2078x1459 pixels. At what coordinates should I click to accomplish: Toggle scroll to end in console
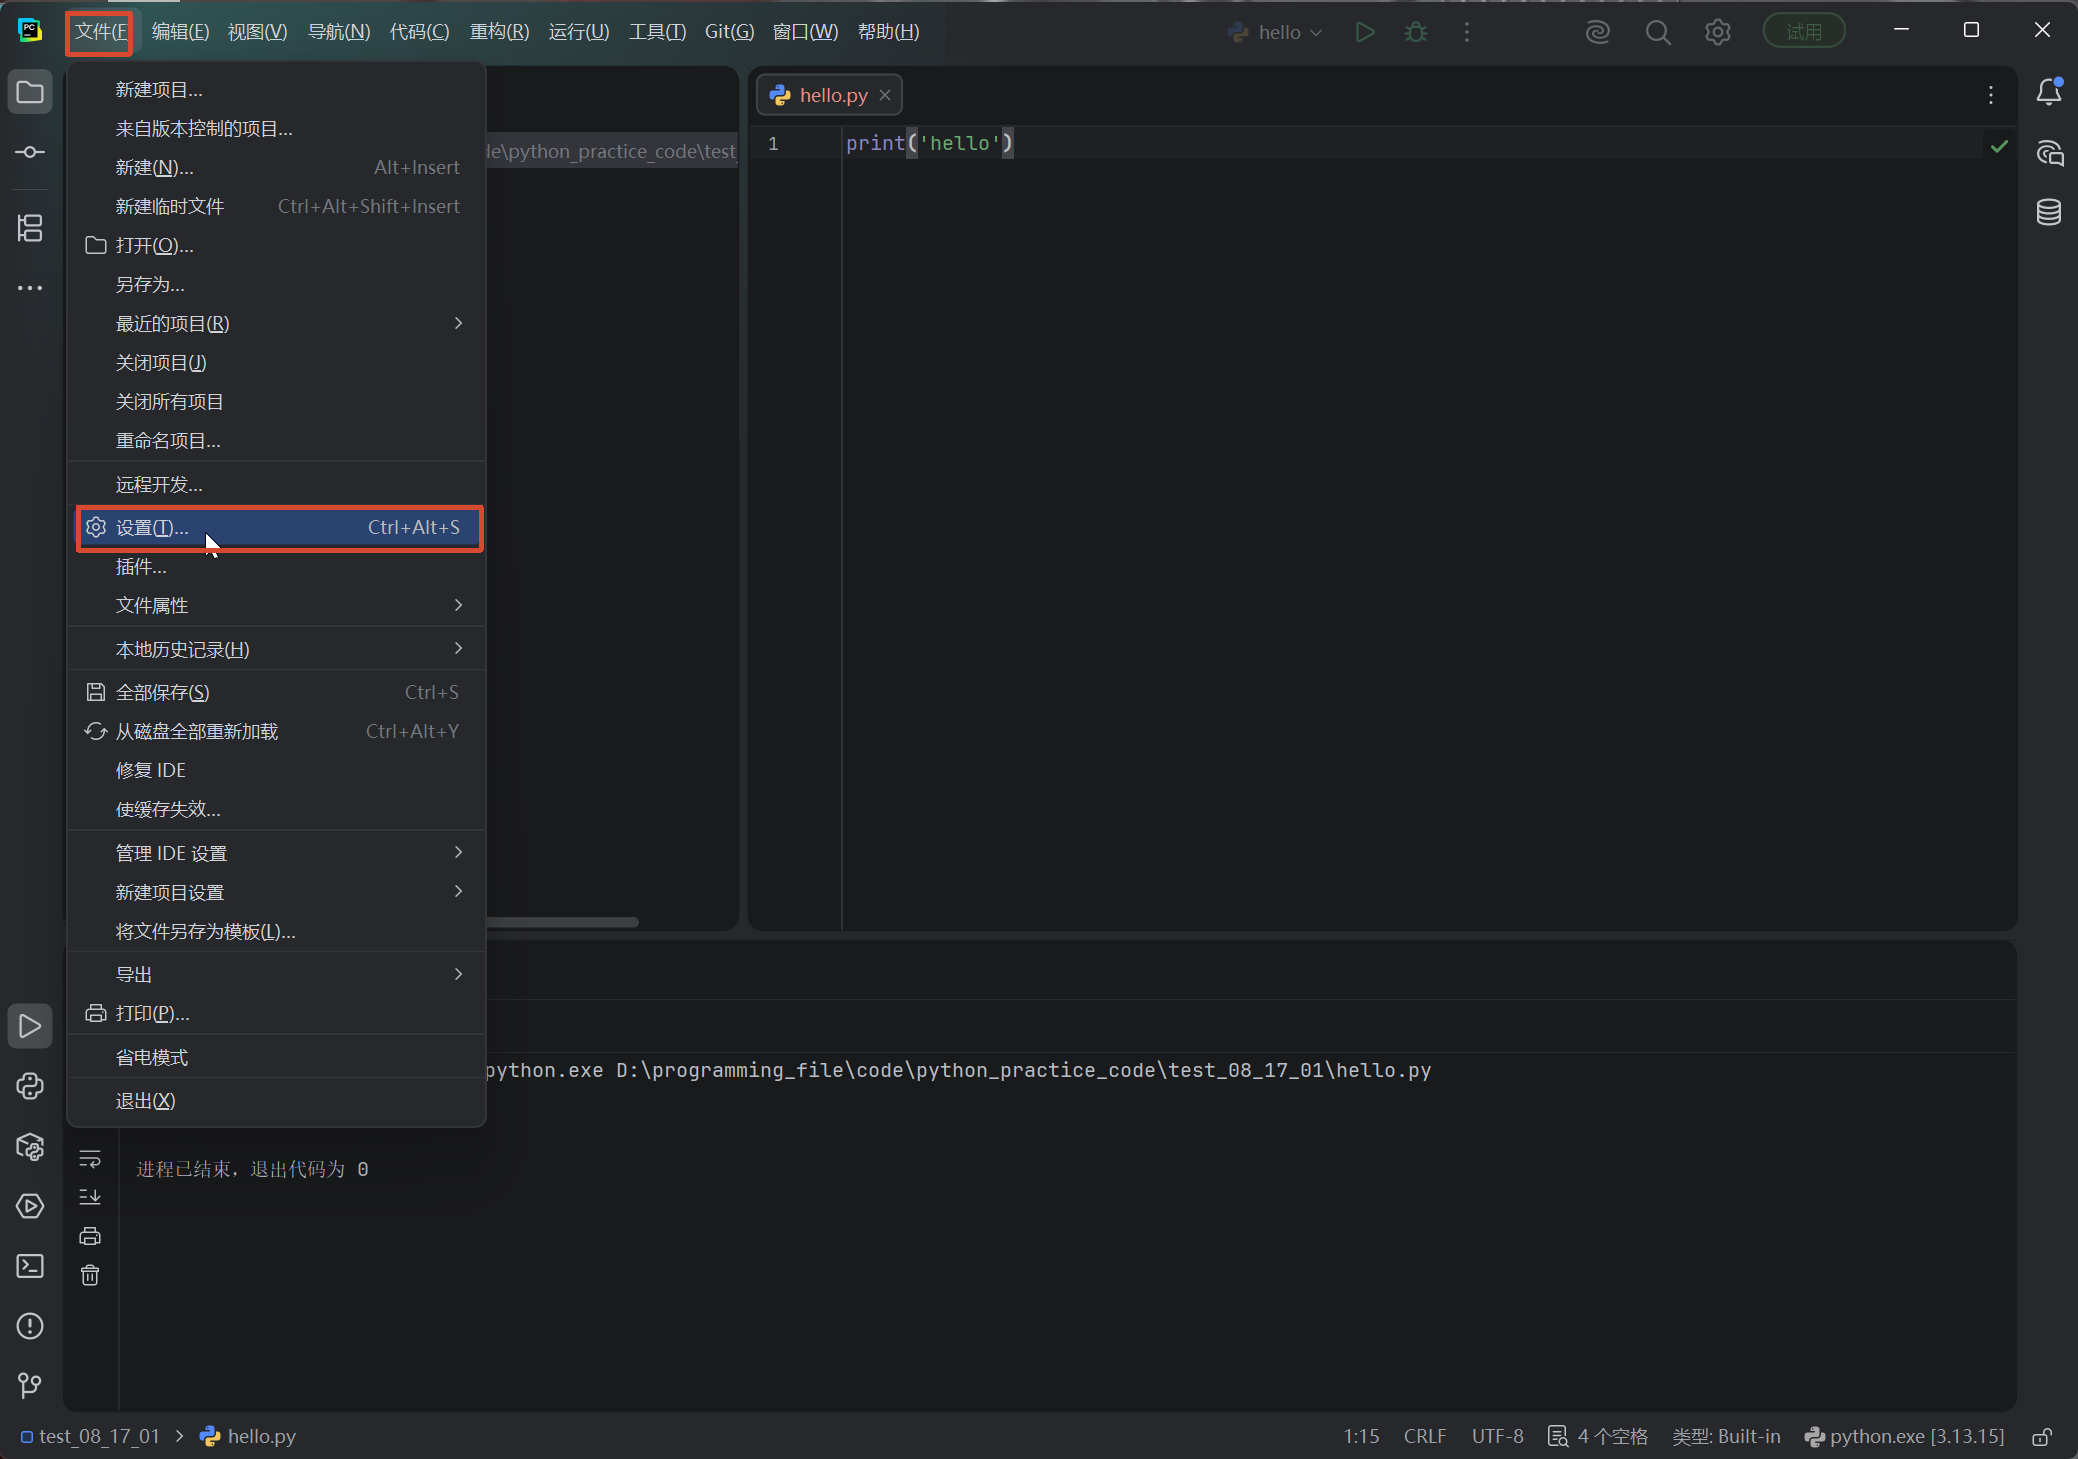(90, 1197)
